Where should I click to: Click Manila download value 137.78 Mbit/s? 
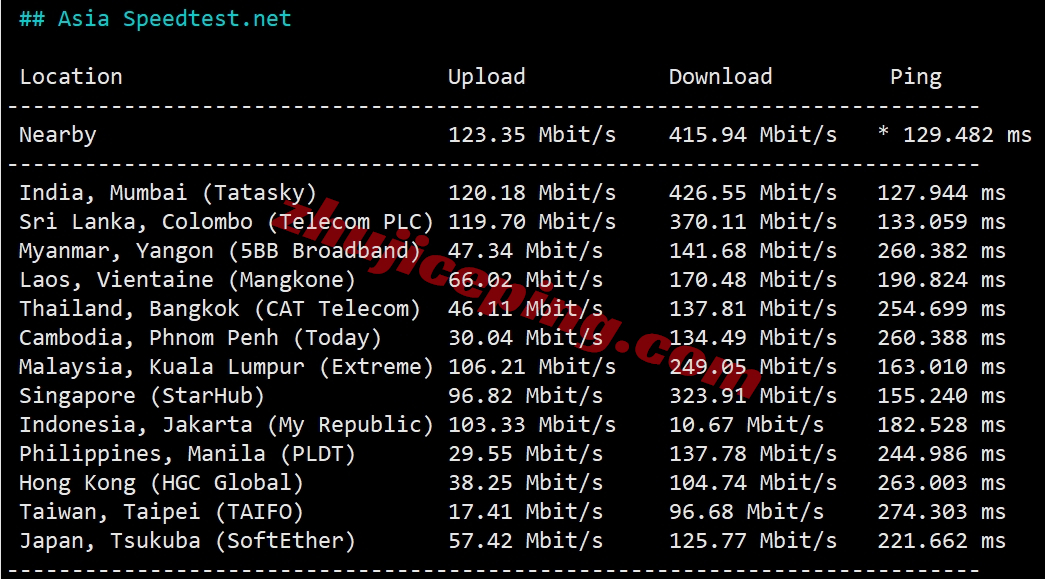coord(753,454)
